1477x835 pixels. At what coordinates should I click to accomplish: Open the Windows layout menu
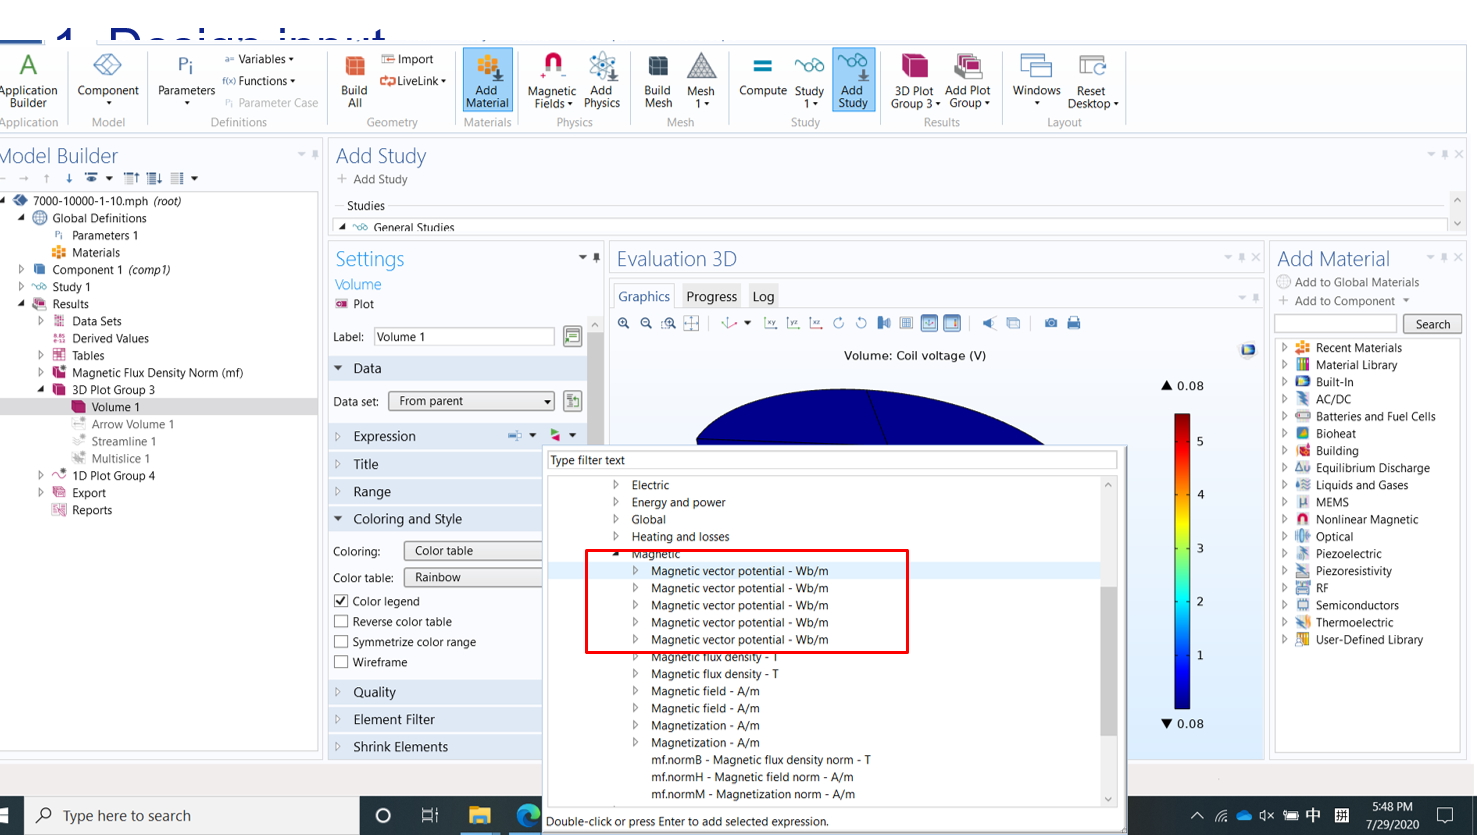click(x=1036, y=80)
